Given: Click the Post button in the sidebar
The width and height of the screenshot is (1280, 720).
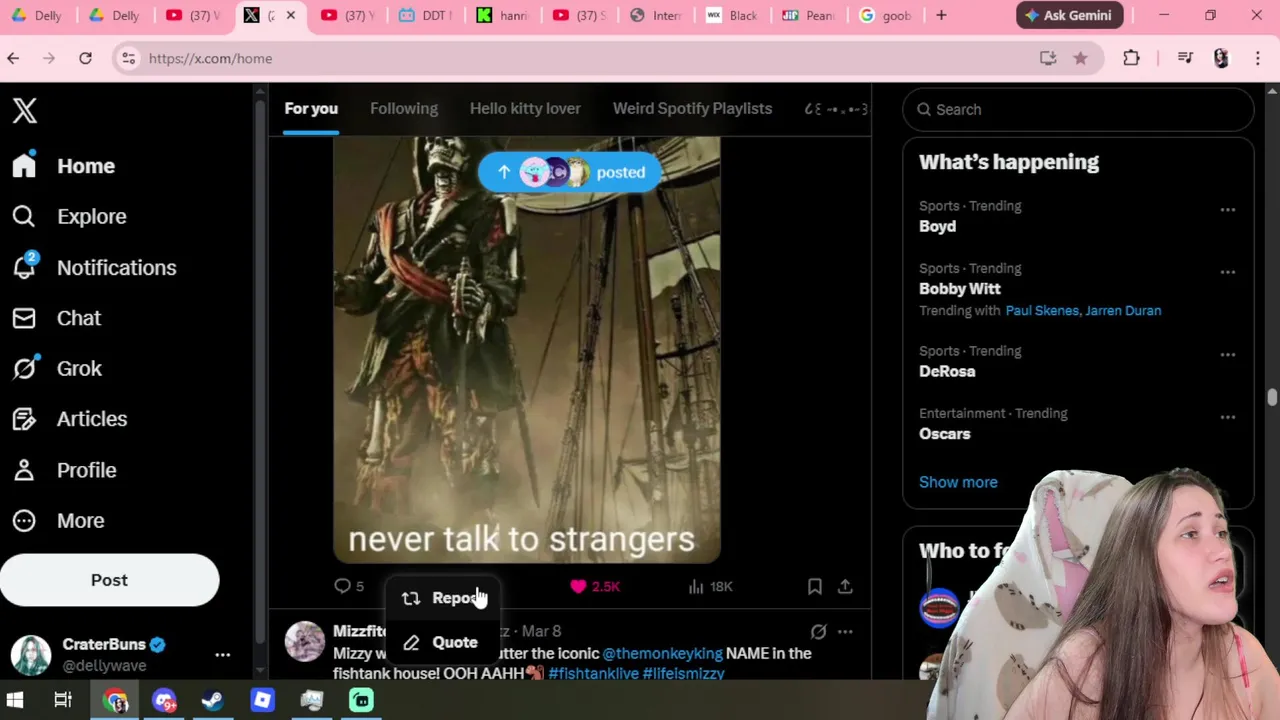Looking at the screenshot, I should 109,580.
